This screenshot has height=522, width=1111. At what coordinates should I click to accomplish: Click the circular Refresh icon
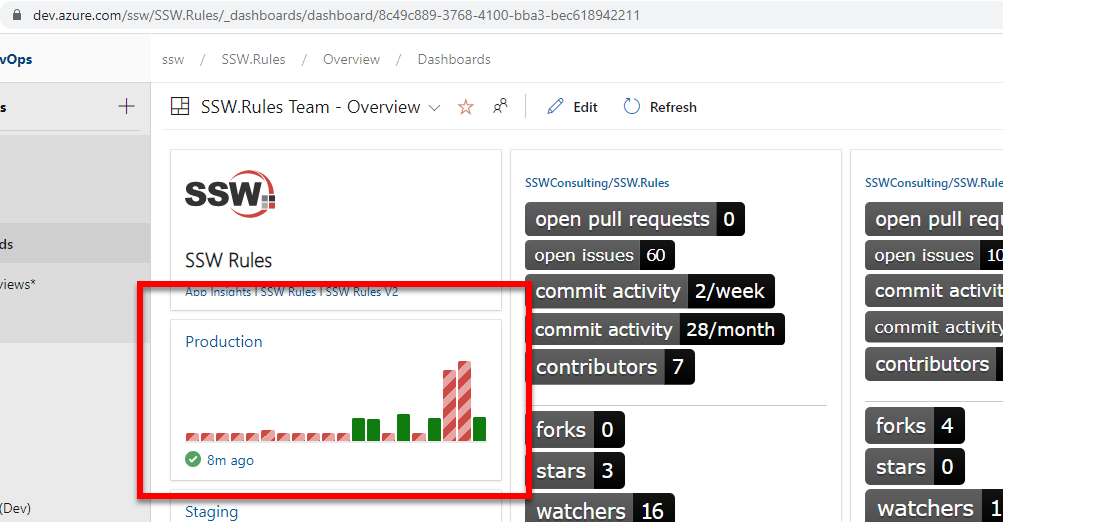pos(631,107)
